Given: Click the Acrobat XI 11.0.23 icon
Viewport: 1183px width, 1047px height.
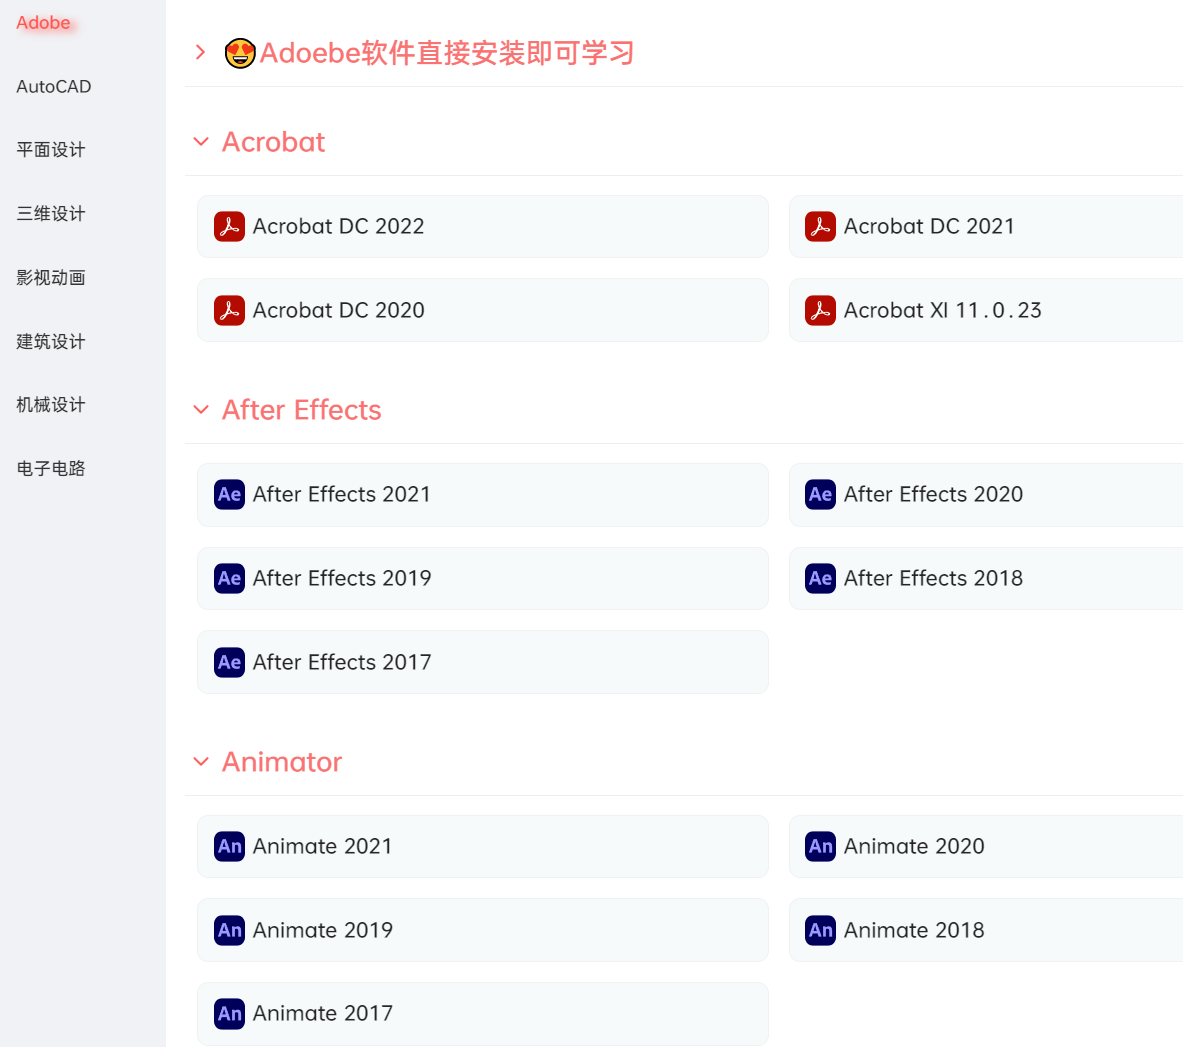Looking at the screenshot, I should [820, 311].
